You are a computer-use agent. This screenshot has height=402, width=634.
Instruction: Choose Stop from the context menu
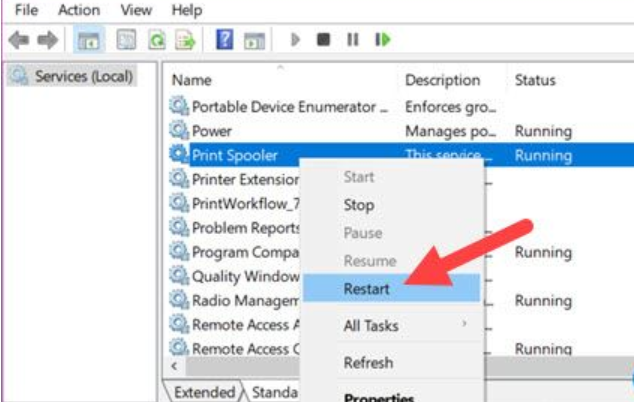pyautogui.click(x=391, y=205)
